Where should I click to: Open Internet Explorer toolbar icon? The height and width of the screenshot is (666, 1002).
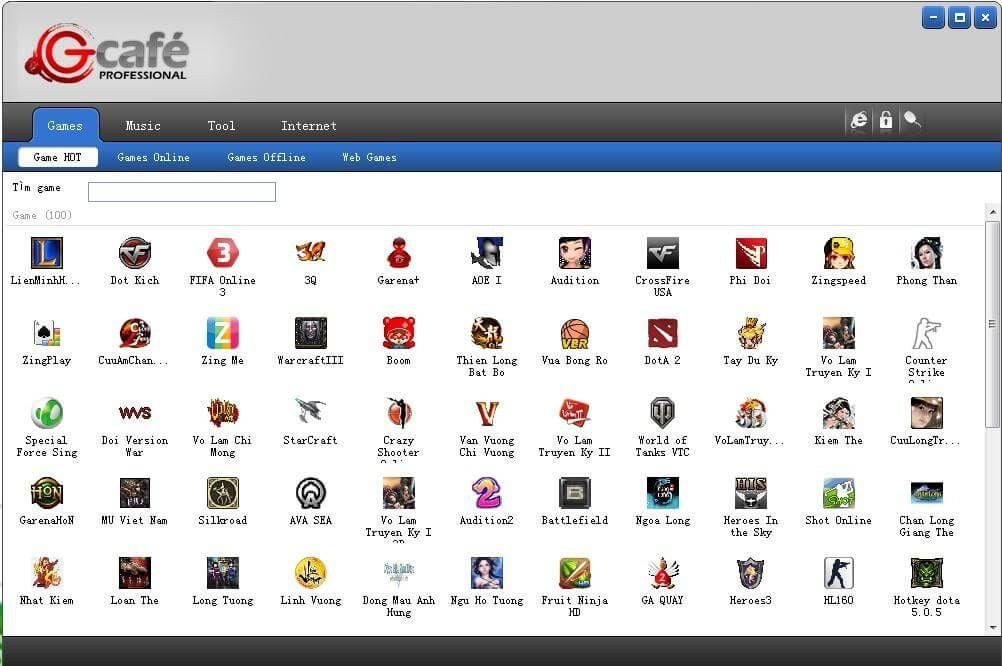(x=859, y=120)
